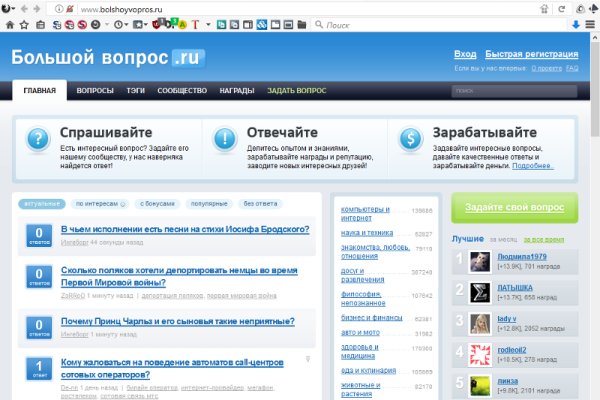Open the 'по интересам' filter dropdown
The width and height of the screenshot is (600, 400).
[100, 203]
